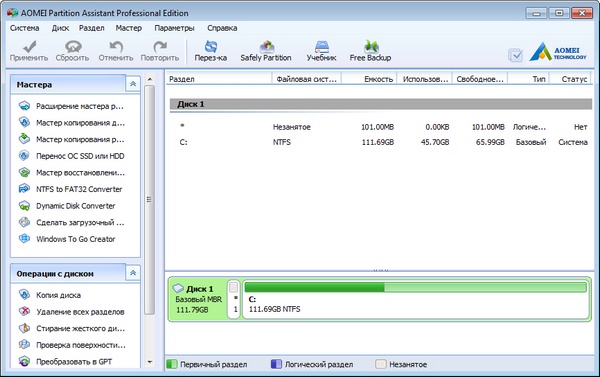Collapse the Мастера panel
The width and height of the screenshot is (600, 377).
[133, 83]
